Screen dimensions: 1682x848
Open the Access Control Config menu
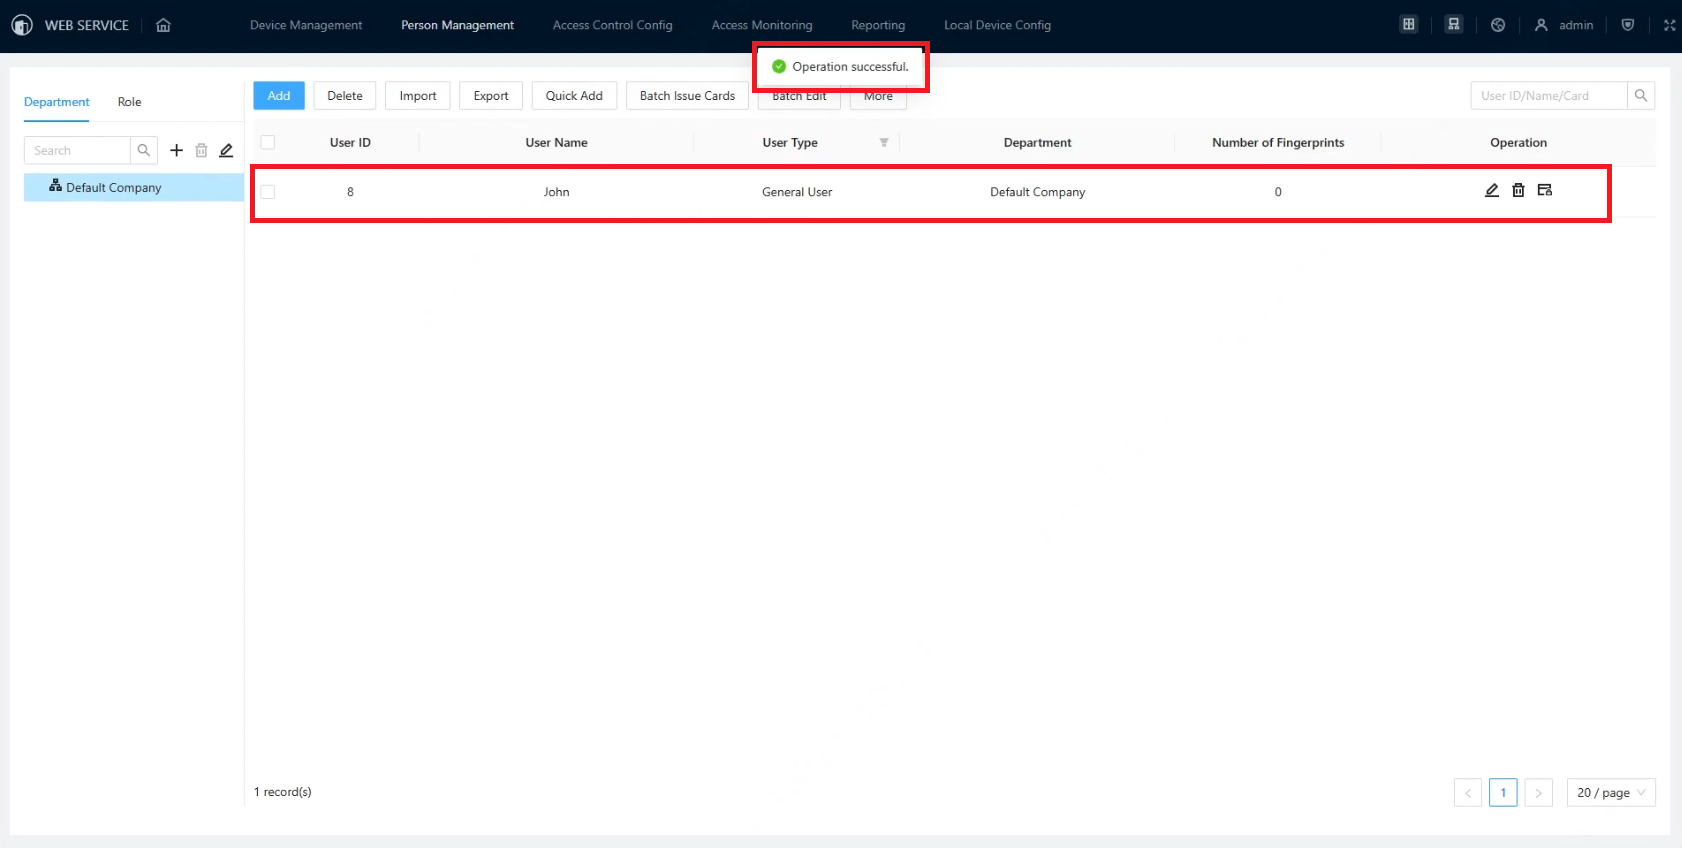click(613, 25)
